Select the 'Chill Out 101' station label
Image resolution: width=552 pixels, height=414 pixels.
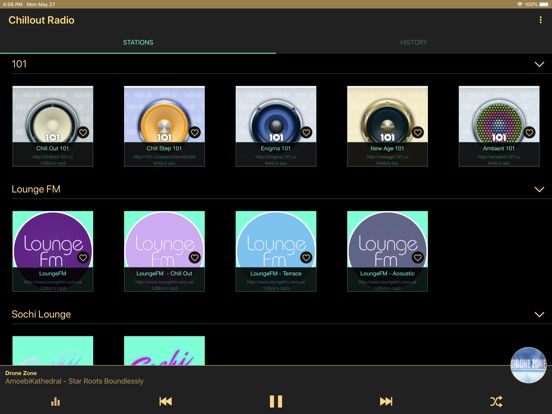[52, 149]
